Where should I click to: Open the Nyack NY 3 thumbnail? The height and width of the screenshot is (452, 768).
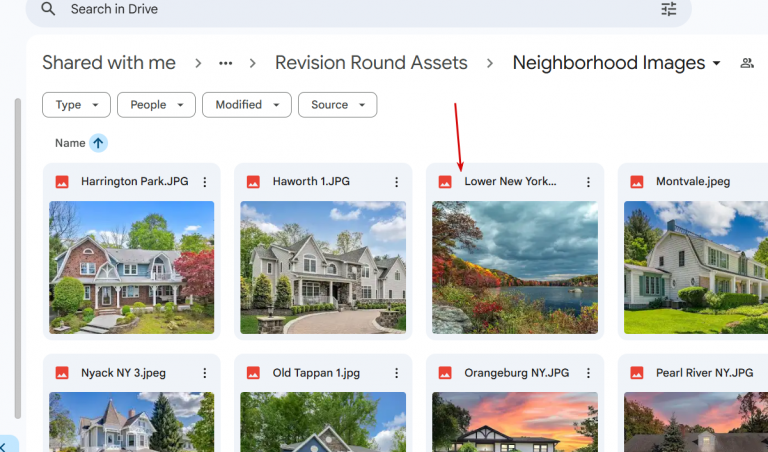pos(132,422)
